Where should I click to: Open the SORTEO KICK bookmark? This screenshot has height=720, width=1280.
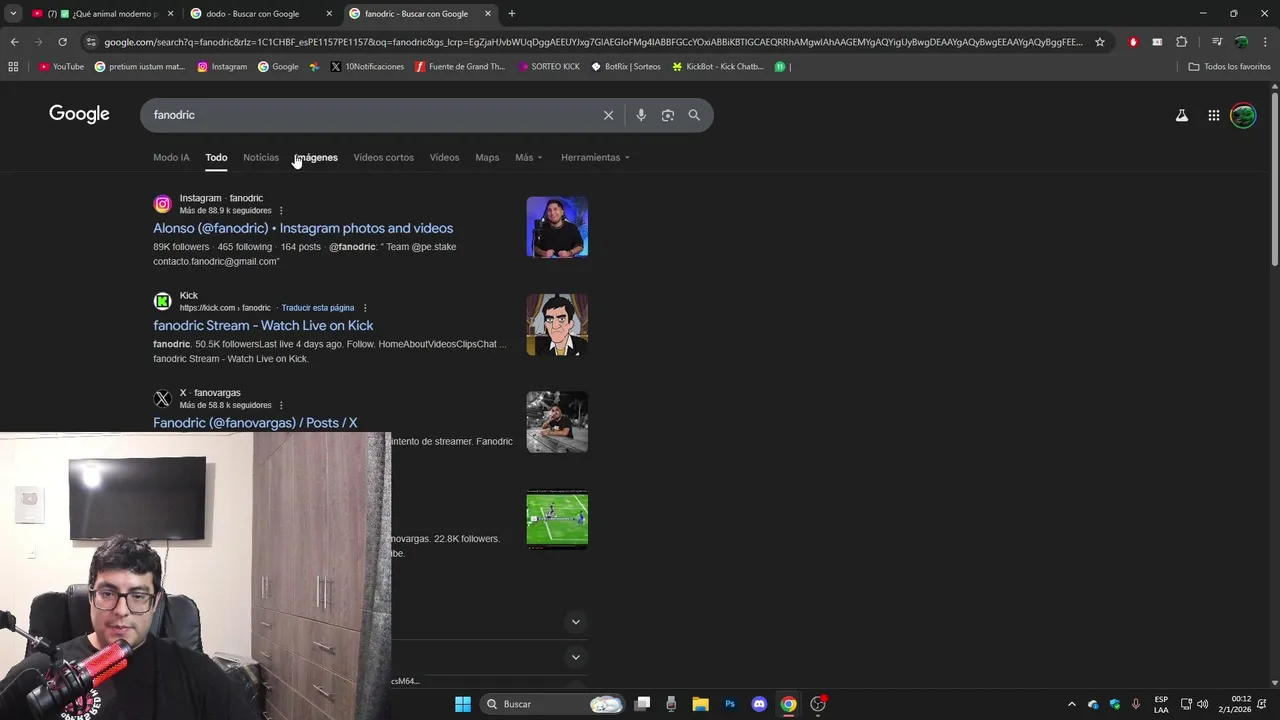pyautogui.click(x=549, y=67)
